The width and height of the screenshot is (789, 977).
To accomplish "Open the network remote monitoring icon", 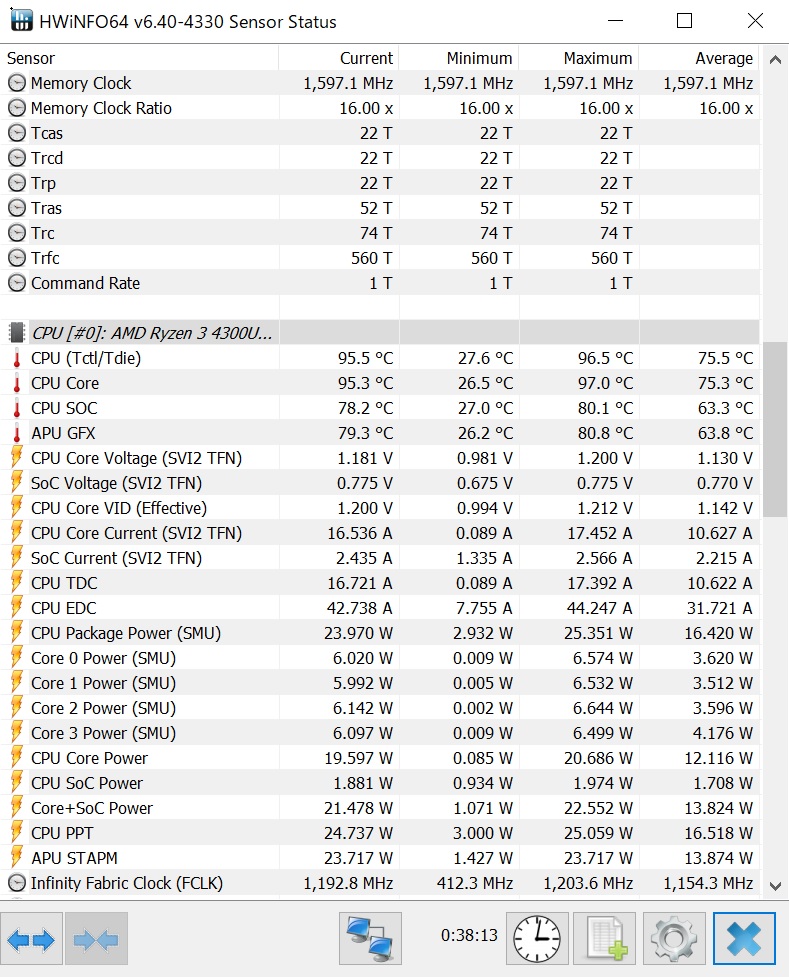I will pos(370,939).
